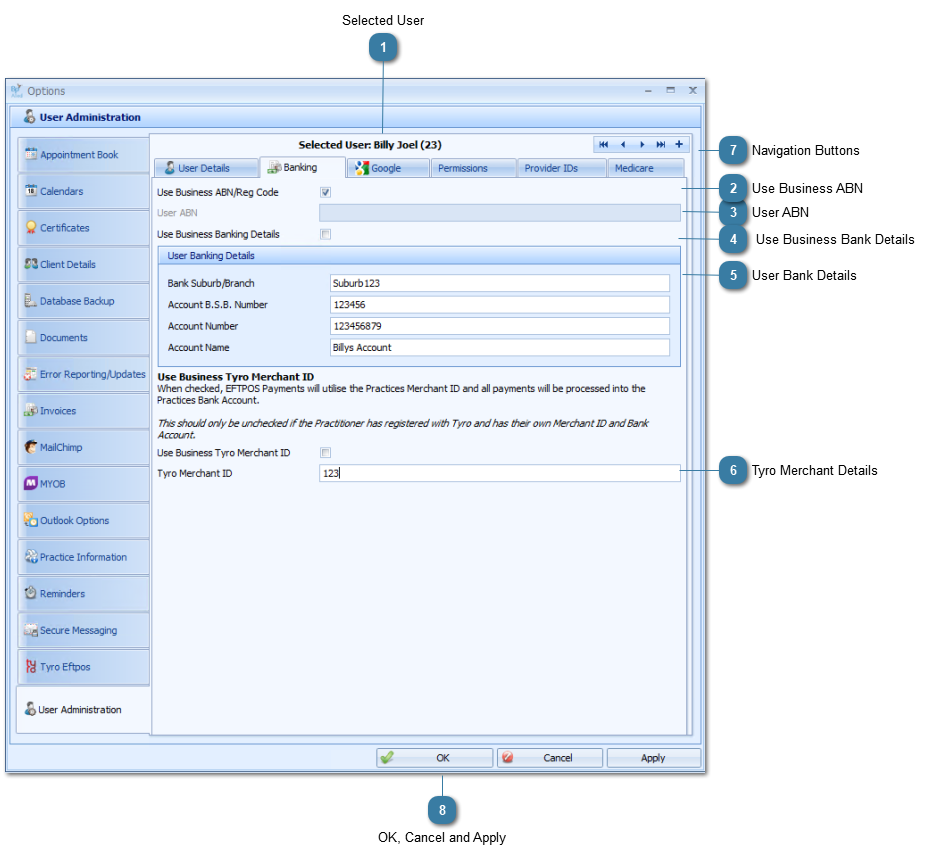Click the 'User Banking Details' group header
The image size is (931, 861).
419,256
